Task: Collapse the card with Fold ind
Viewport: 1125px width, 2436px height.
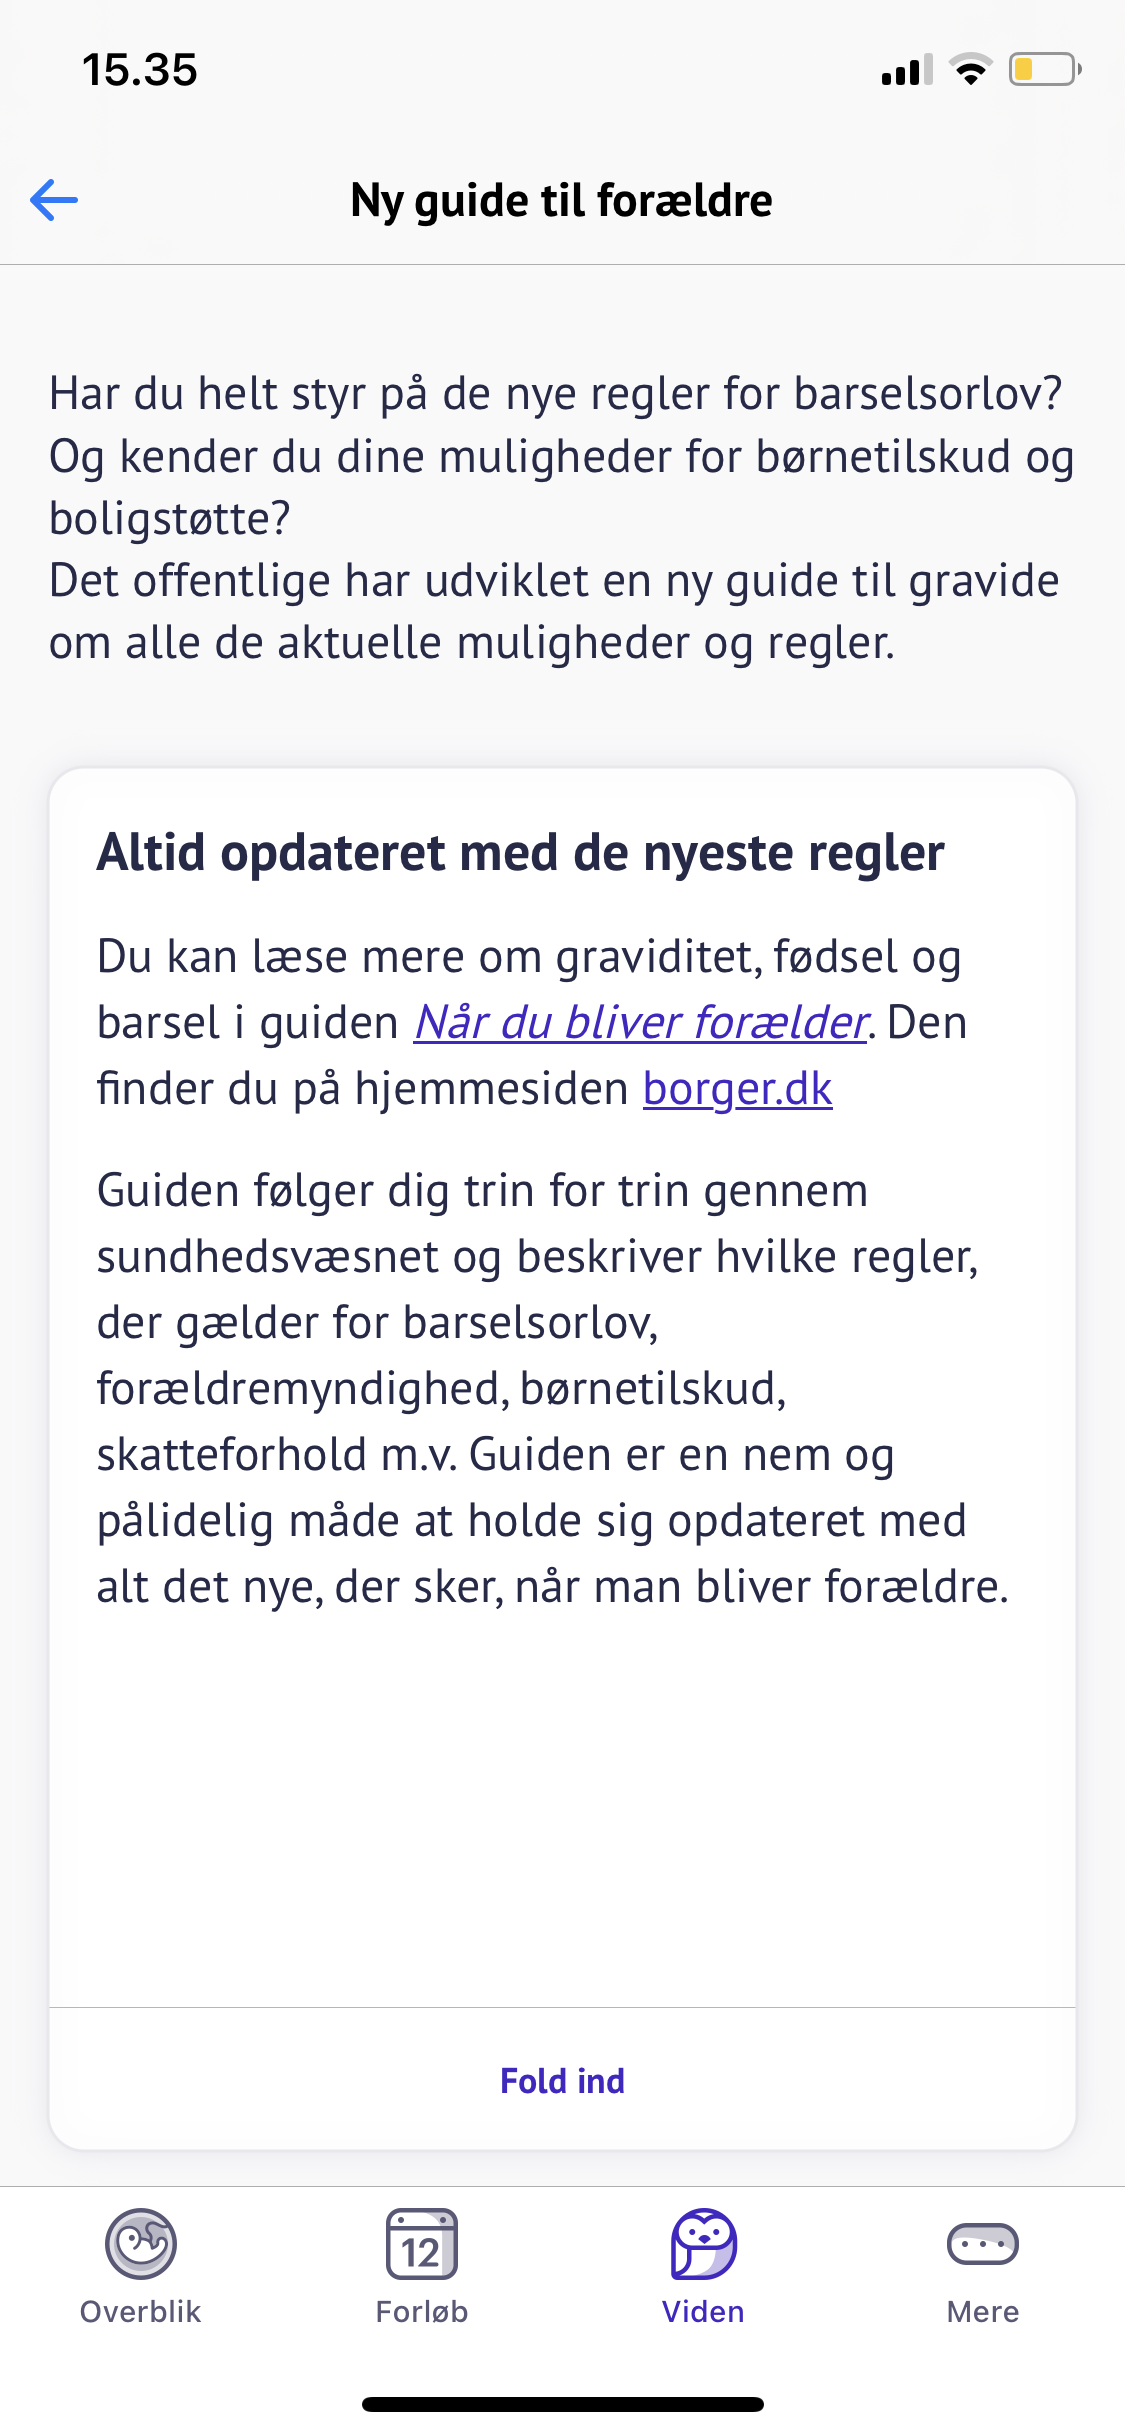Action: [562, 2081]
